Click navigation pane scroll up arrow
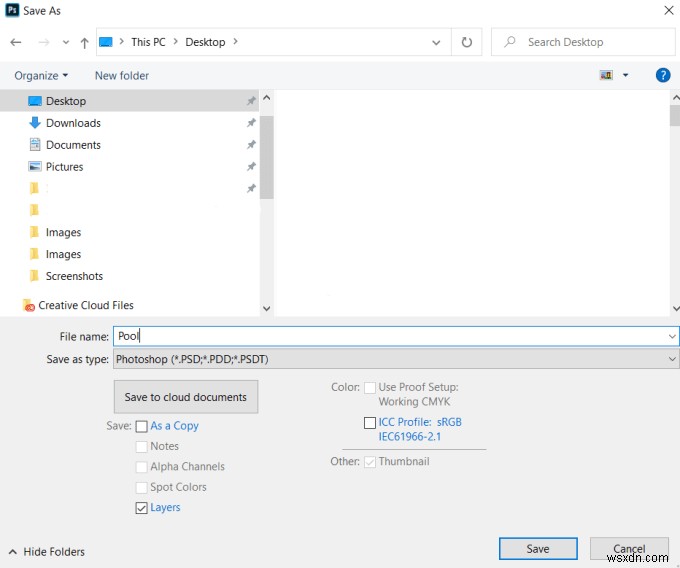The image size is (680, 568). [x=267, y=98]
